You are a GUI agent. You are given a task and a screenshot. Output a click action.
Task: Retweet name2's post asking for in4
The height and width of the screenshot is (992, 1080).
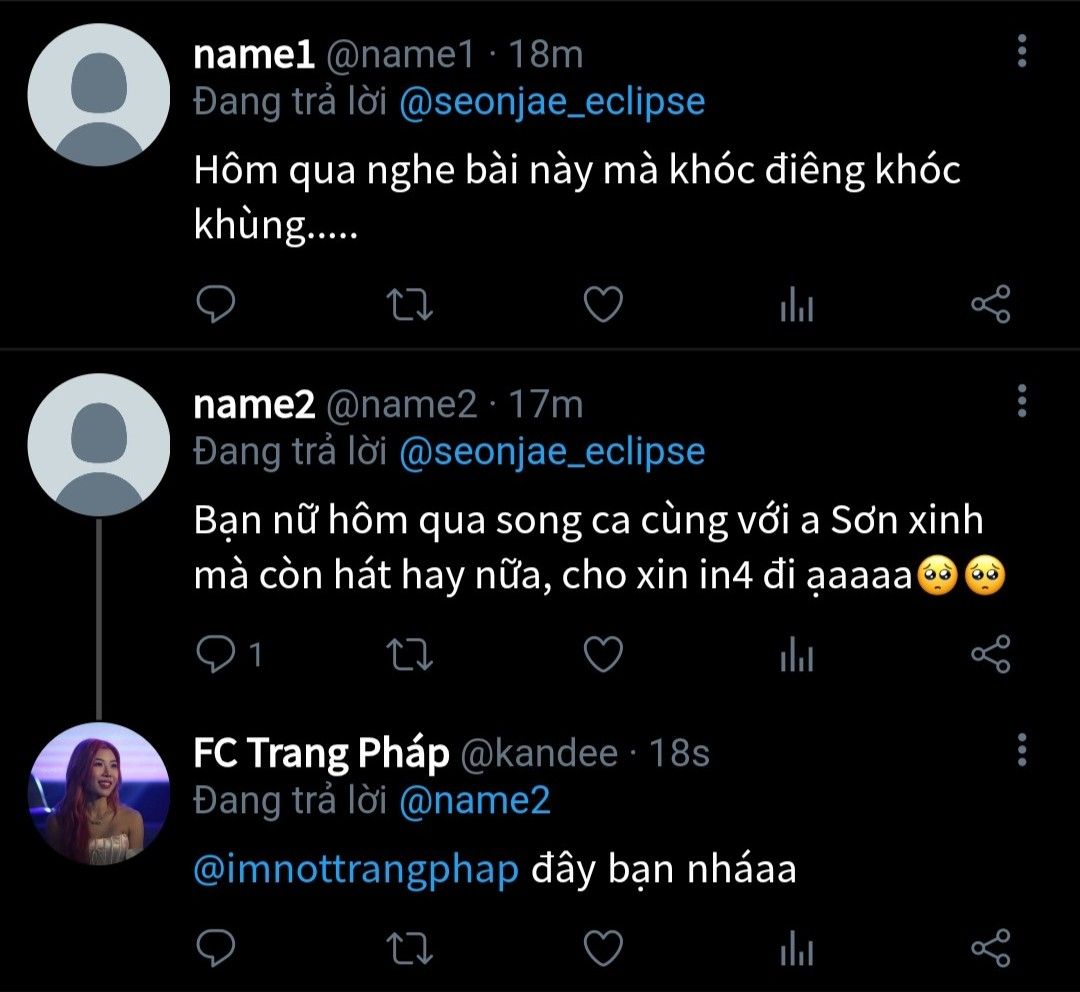[409, 654]
